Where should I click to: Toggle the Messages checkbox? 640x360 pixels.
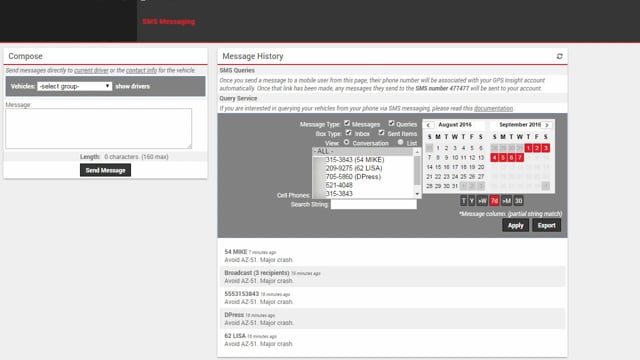[347, 123]
